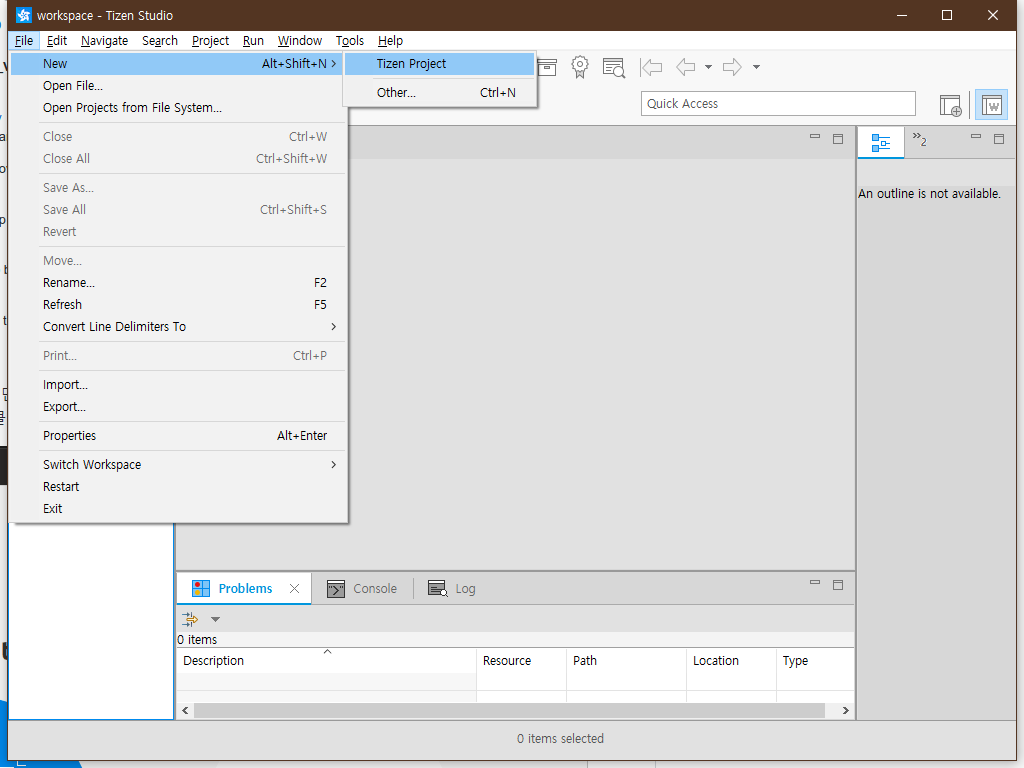Click the Problems view filter icon

coord(190,618)
